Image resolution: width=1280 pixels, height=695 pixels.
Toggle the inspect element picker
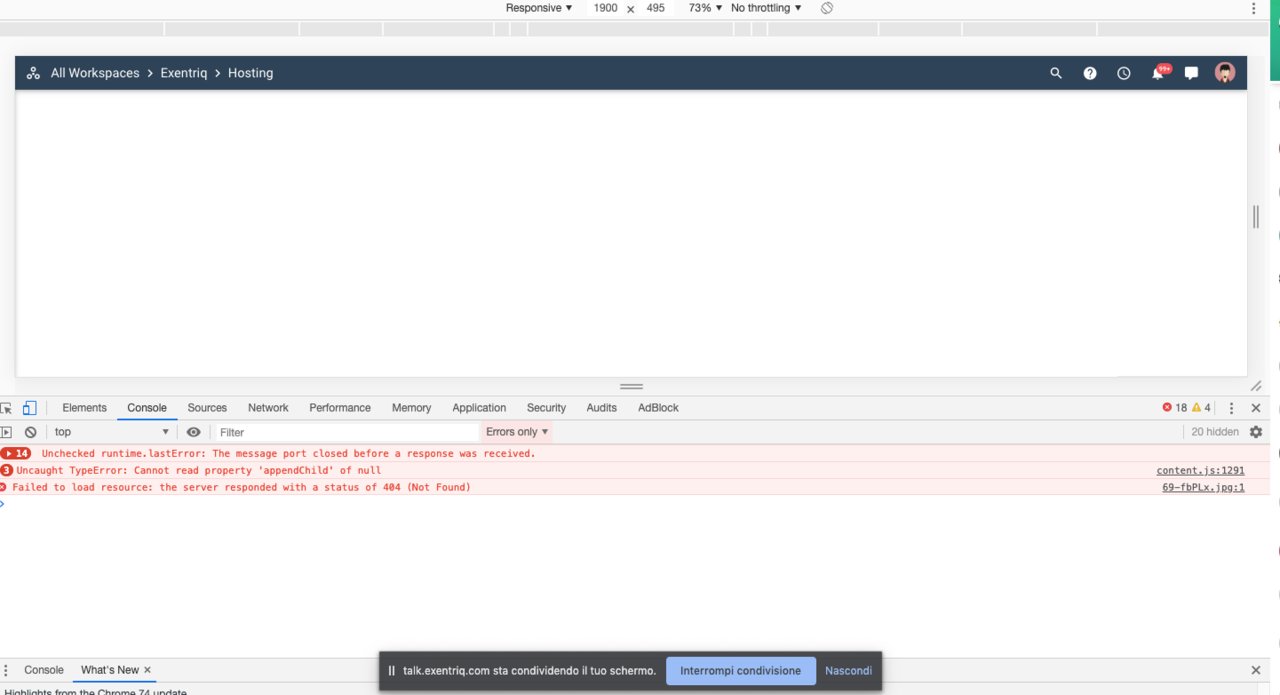7,408
